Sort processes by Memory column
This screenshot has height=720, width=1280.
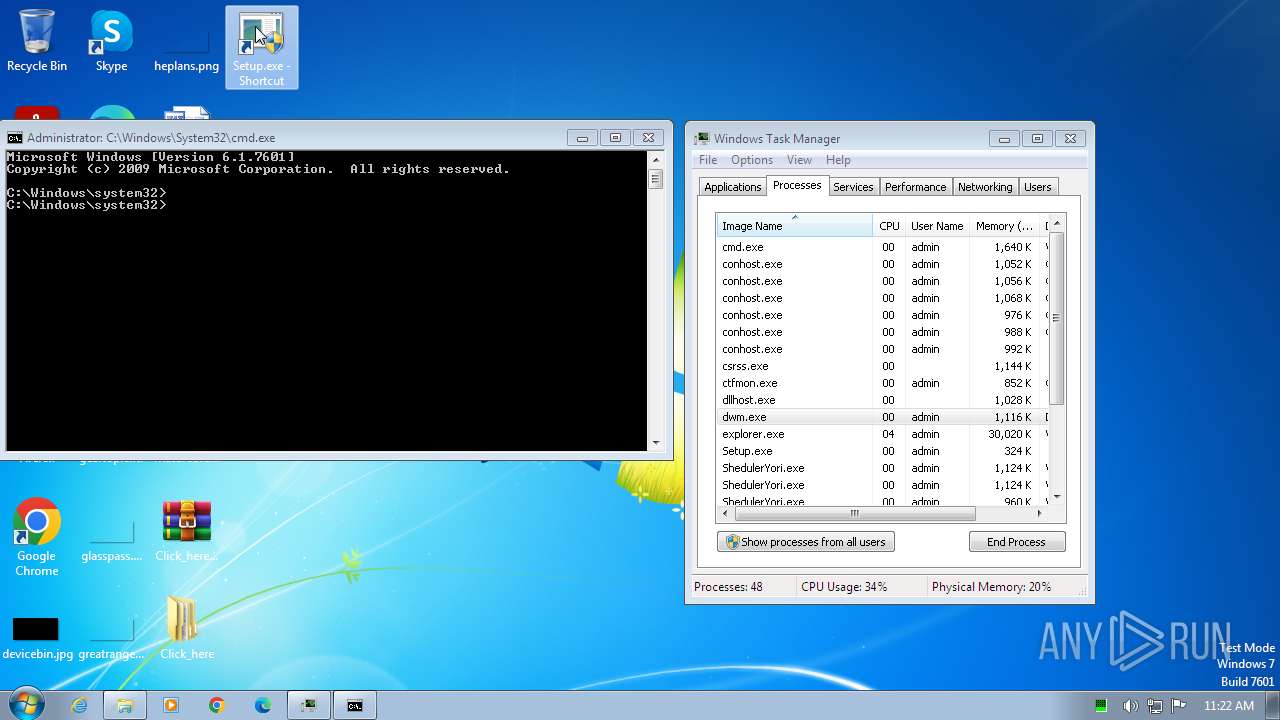click(x=1005, y=226)
